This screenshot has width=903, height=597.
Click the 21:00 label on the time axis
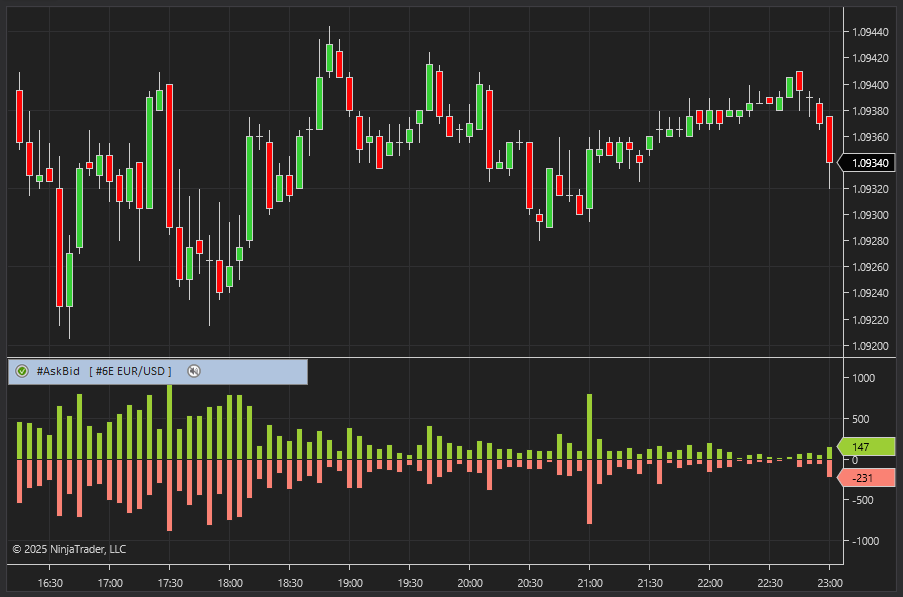tap(590, 583)
